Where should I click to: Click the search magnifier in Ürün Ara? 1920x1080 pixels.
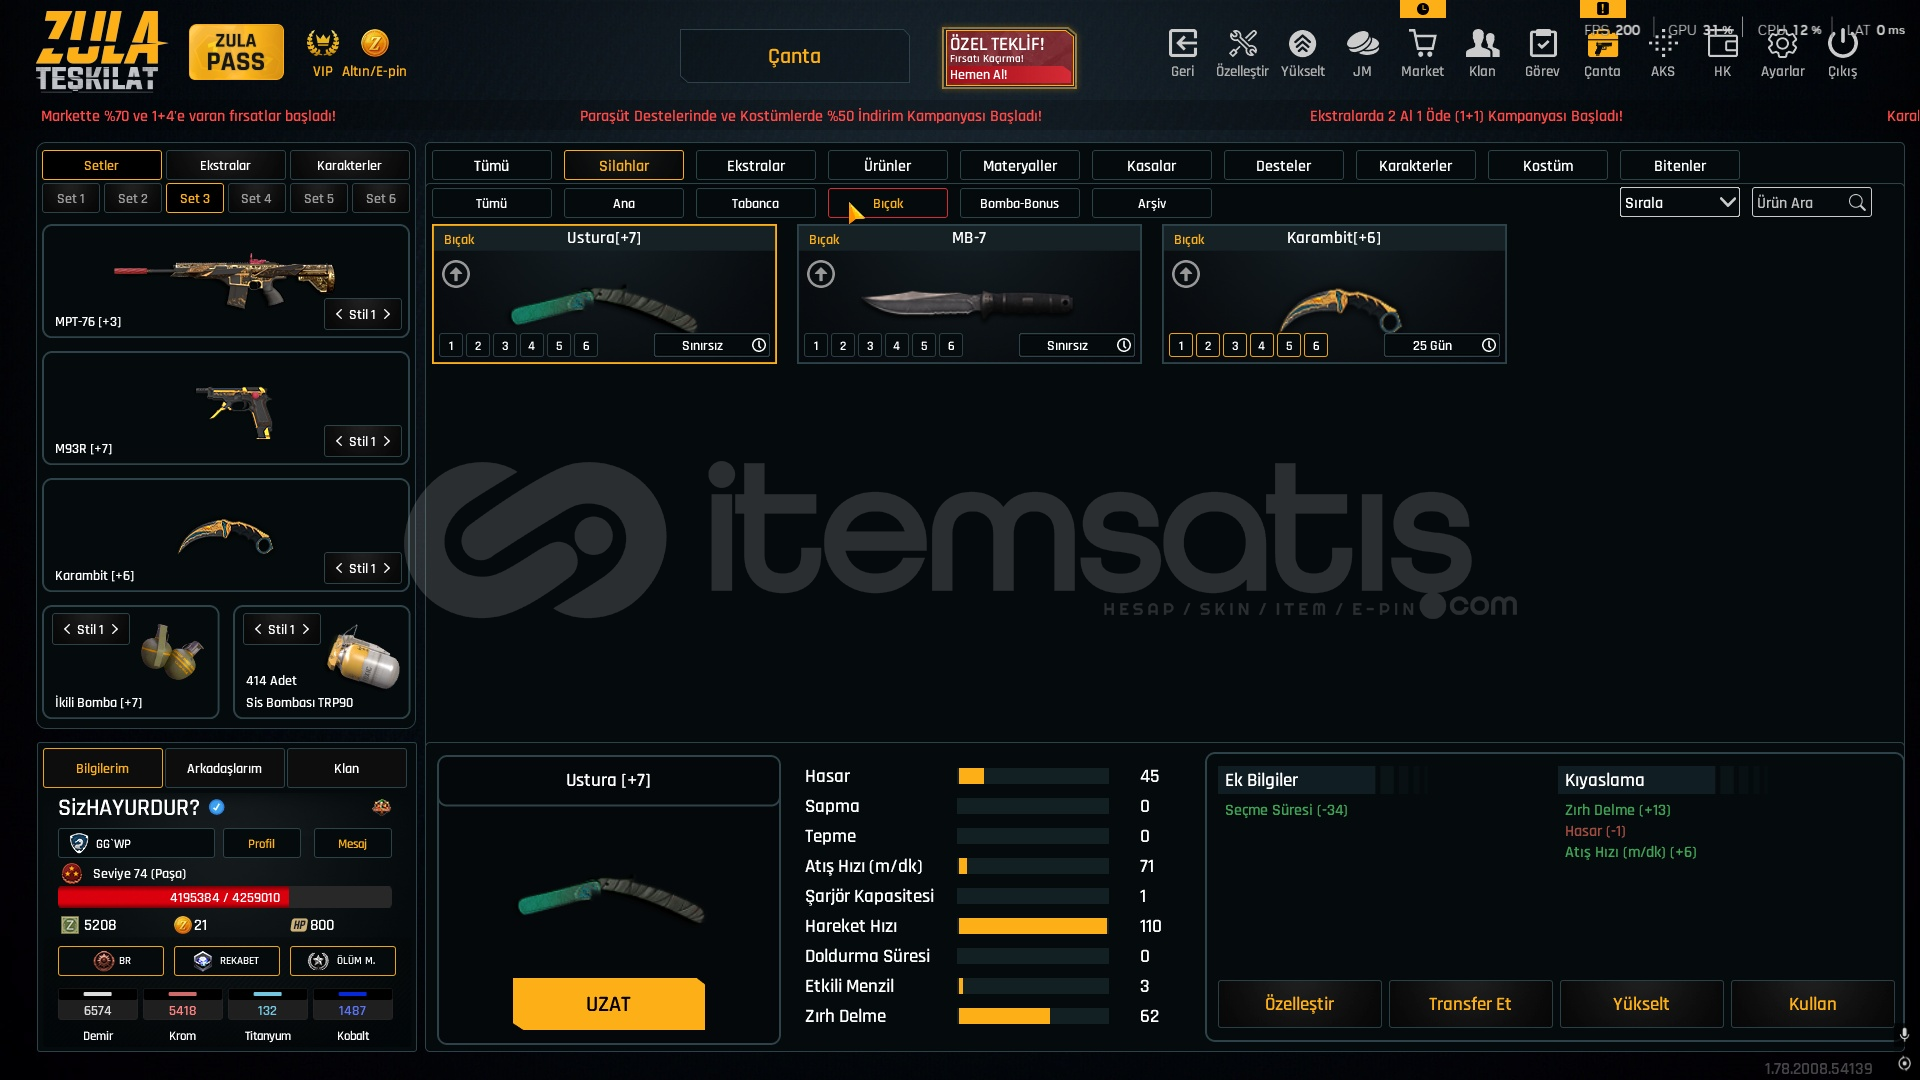click(x=1857, y=203)
